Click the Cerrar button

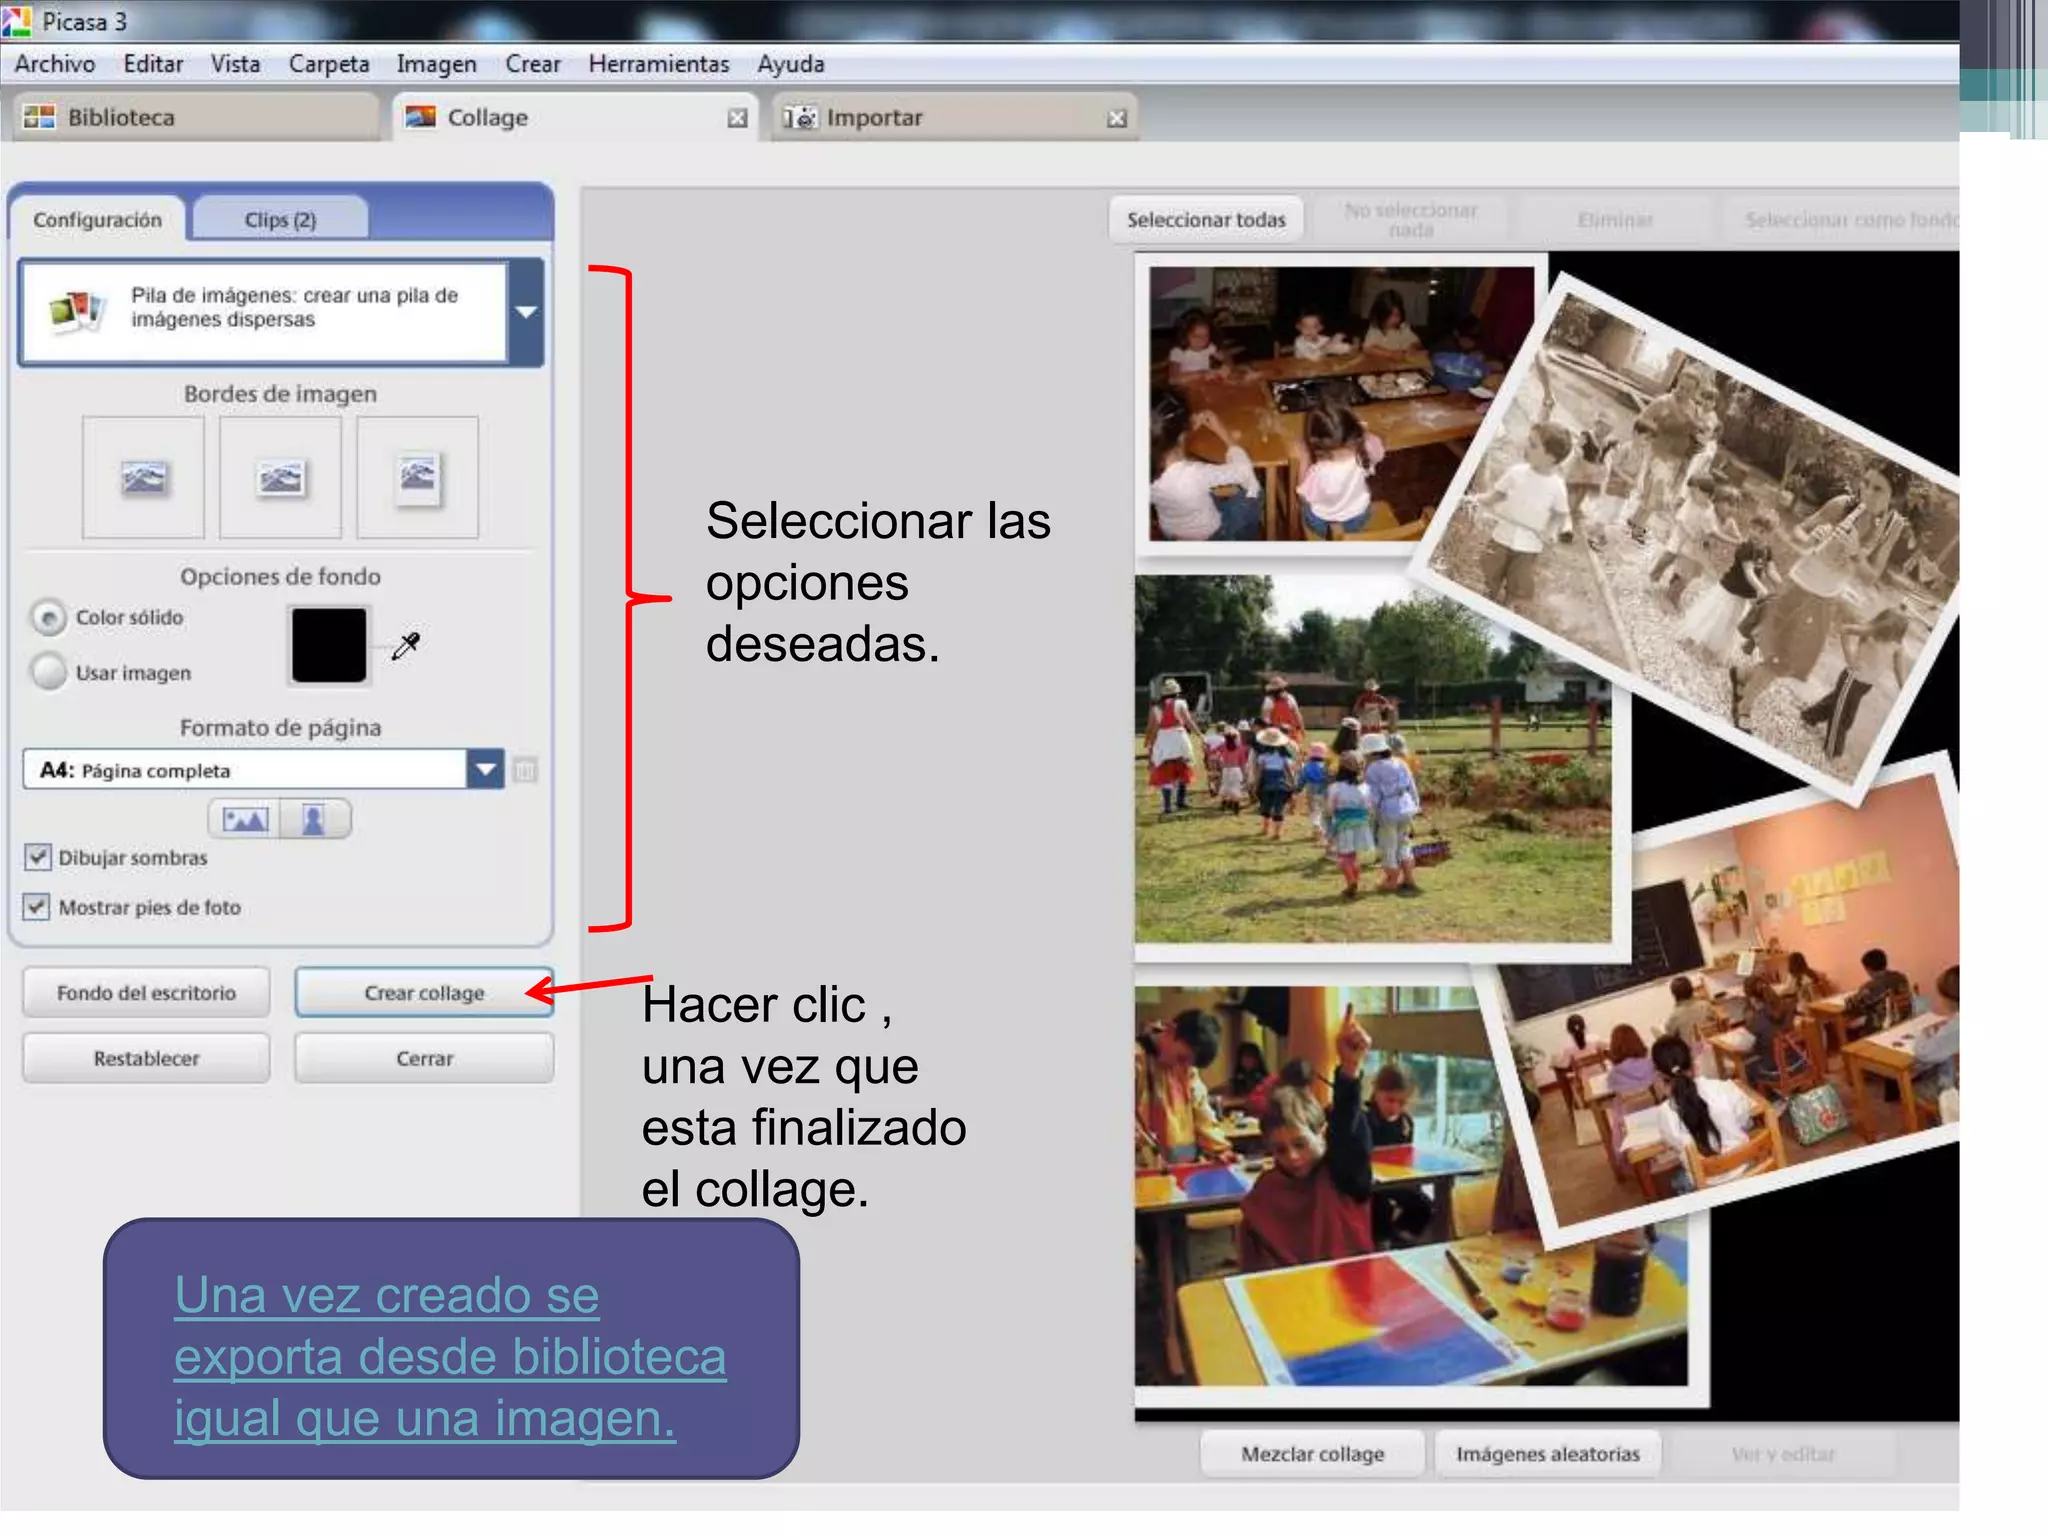424,1058
